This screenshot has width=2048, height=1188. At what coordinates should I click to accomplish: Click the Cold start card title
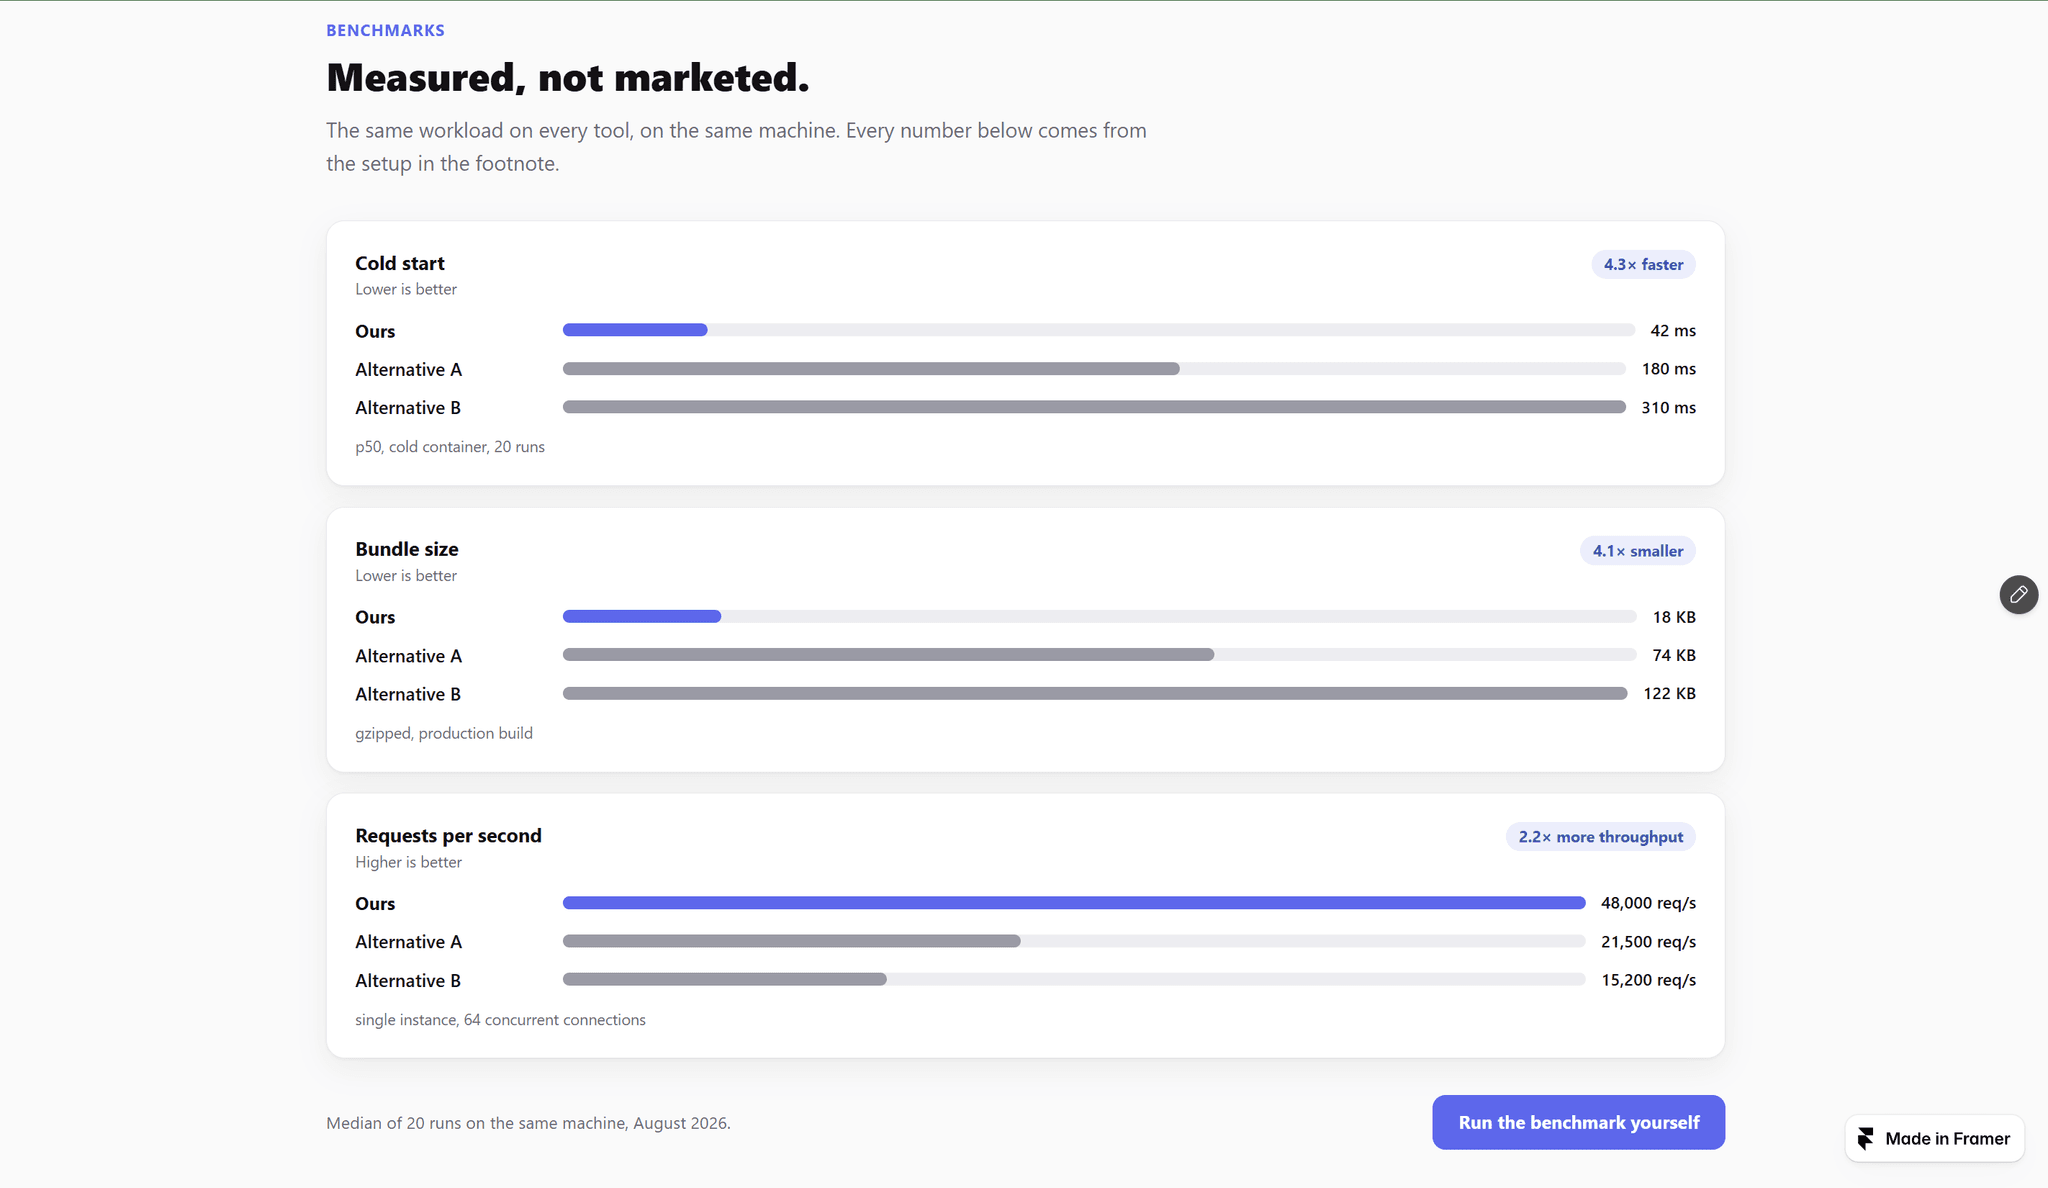click(x=399, y=263)
